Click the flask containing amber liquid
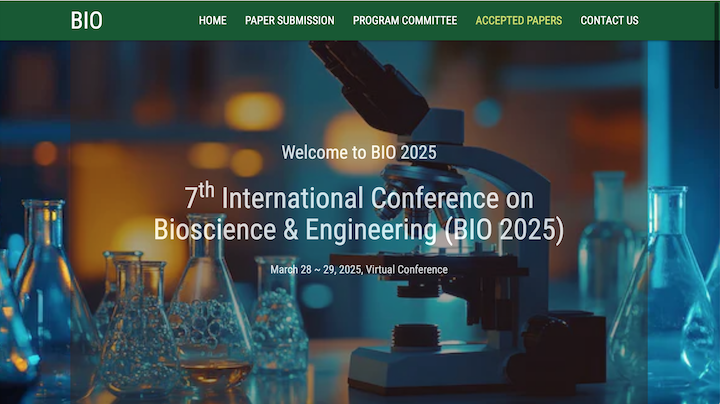 click(x=212, y=340)
